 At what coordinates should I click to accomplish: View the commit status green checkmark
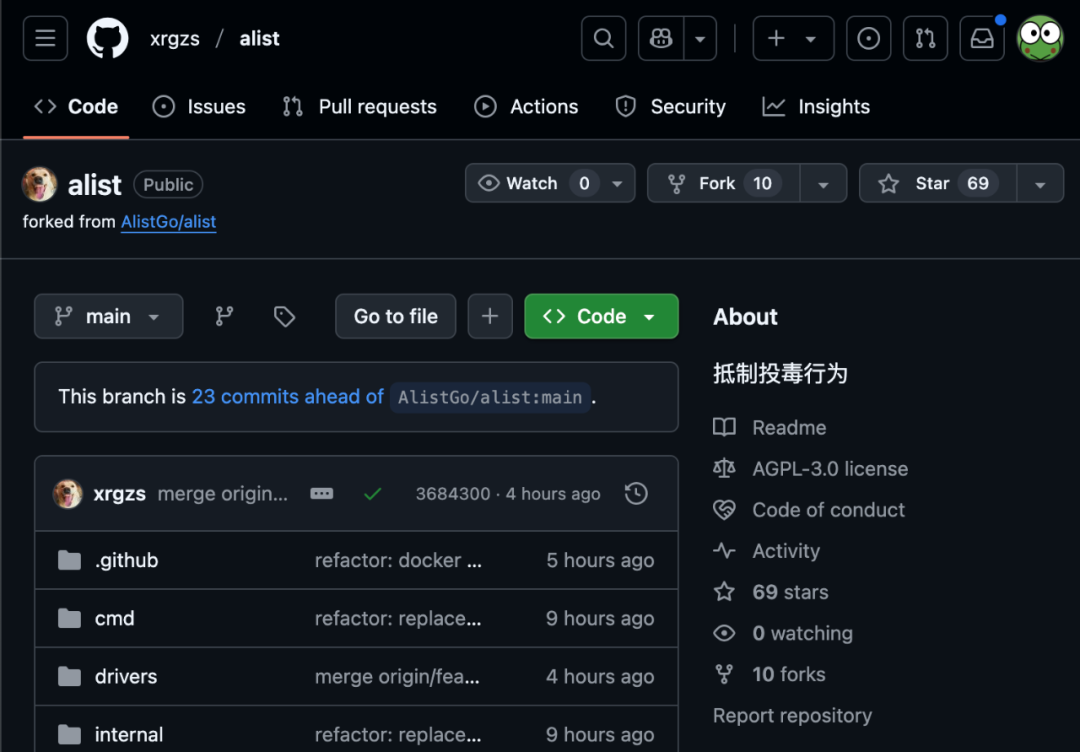tap(373, 494)
